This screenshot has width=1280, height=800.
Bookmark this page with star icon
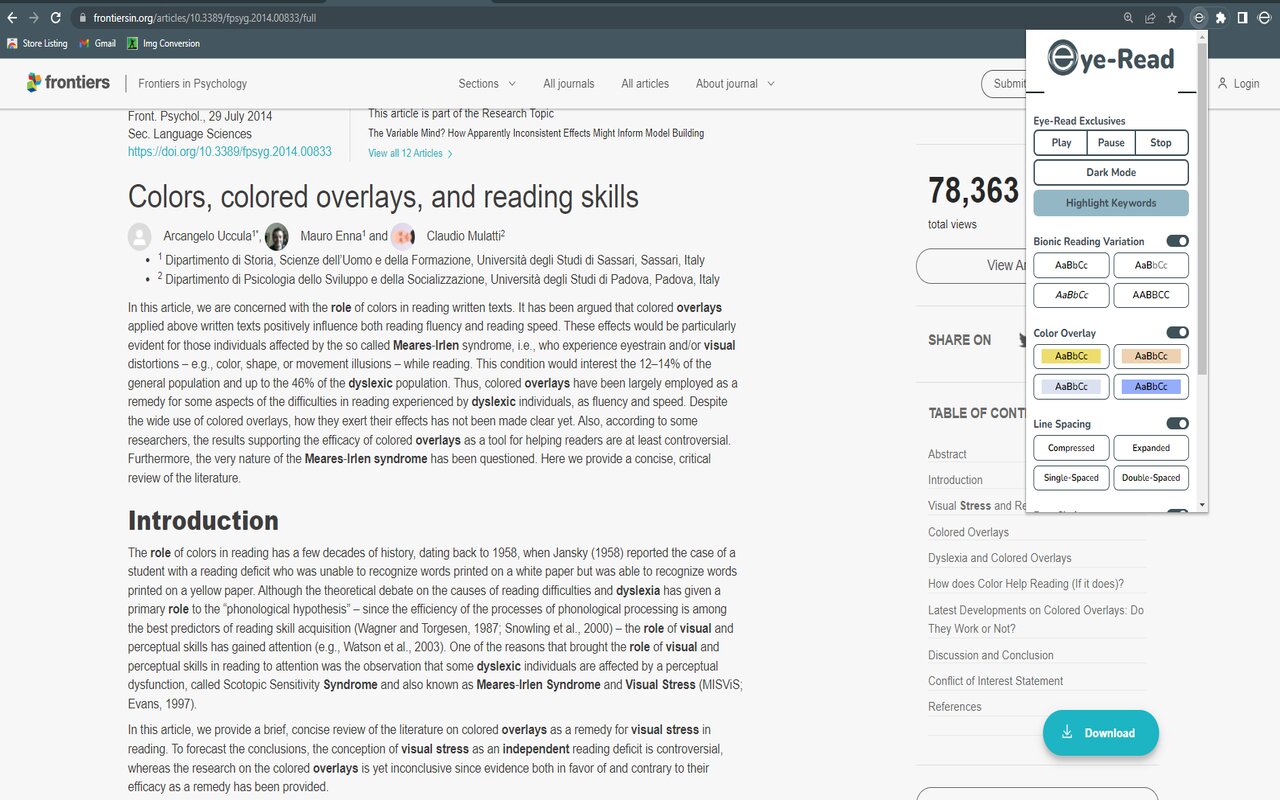pos(1172,18)
